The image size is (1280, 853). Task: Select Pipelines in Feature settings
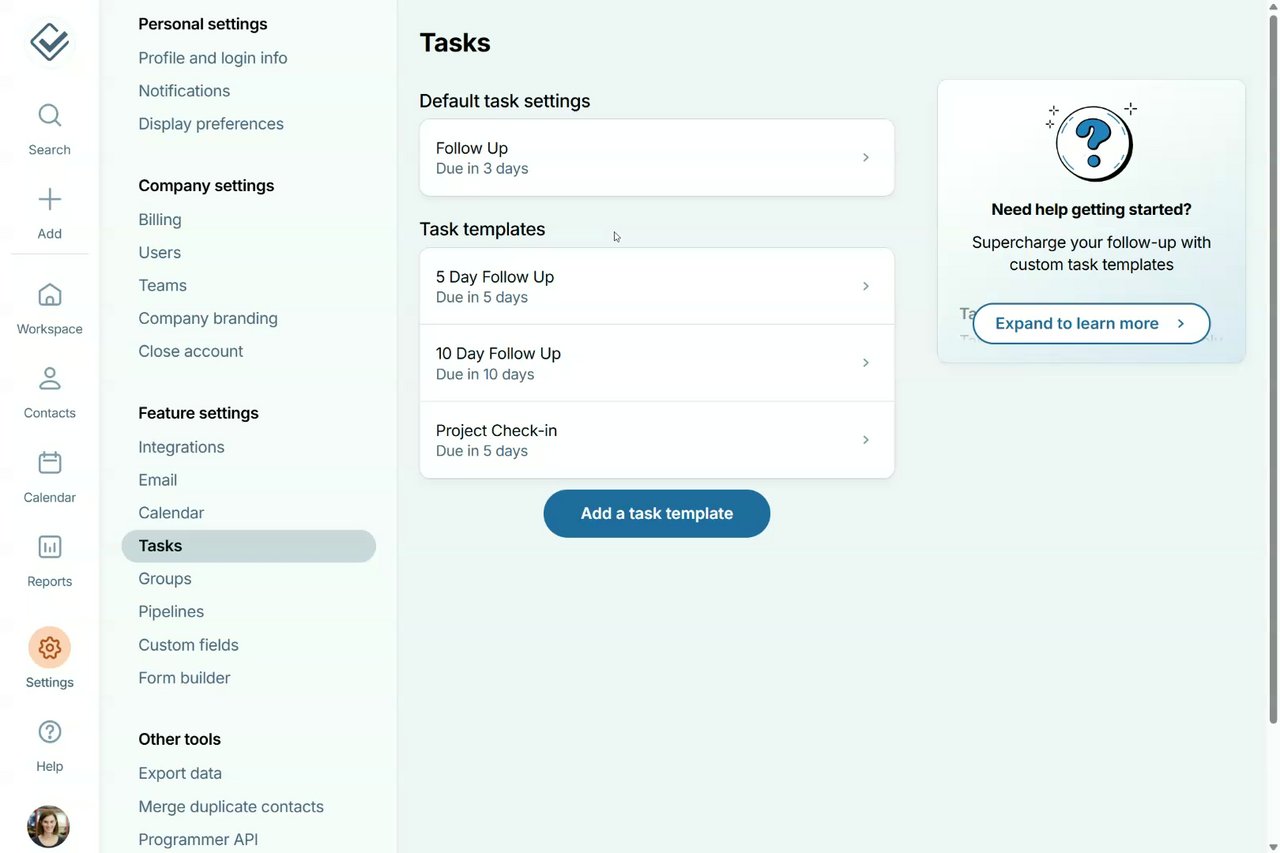(x=171, y=612)
